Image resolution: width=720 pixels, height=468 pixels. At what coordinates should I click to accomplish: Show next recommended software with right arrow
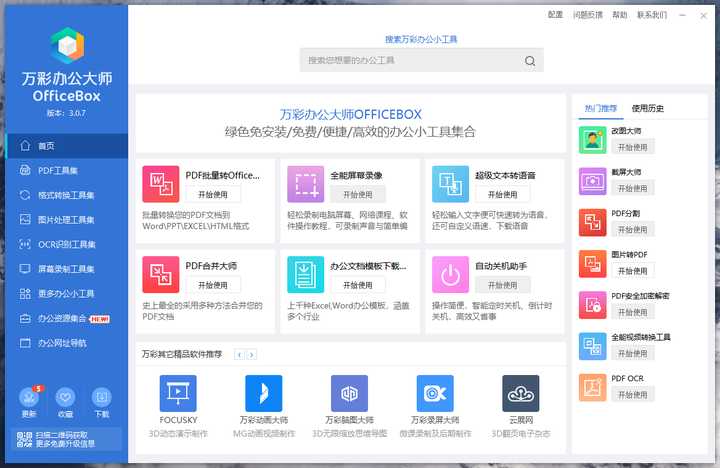(252, 355)
